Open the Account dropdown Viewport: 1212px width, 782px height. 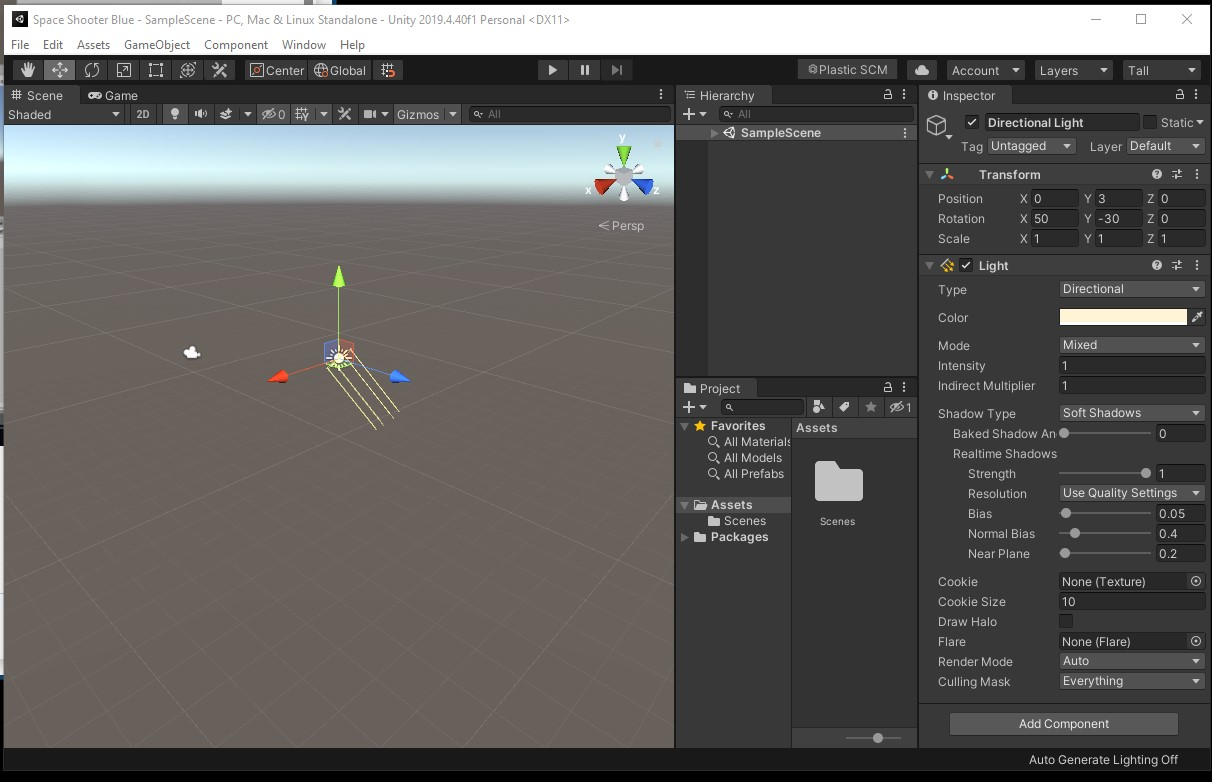coord(985,70)
